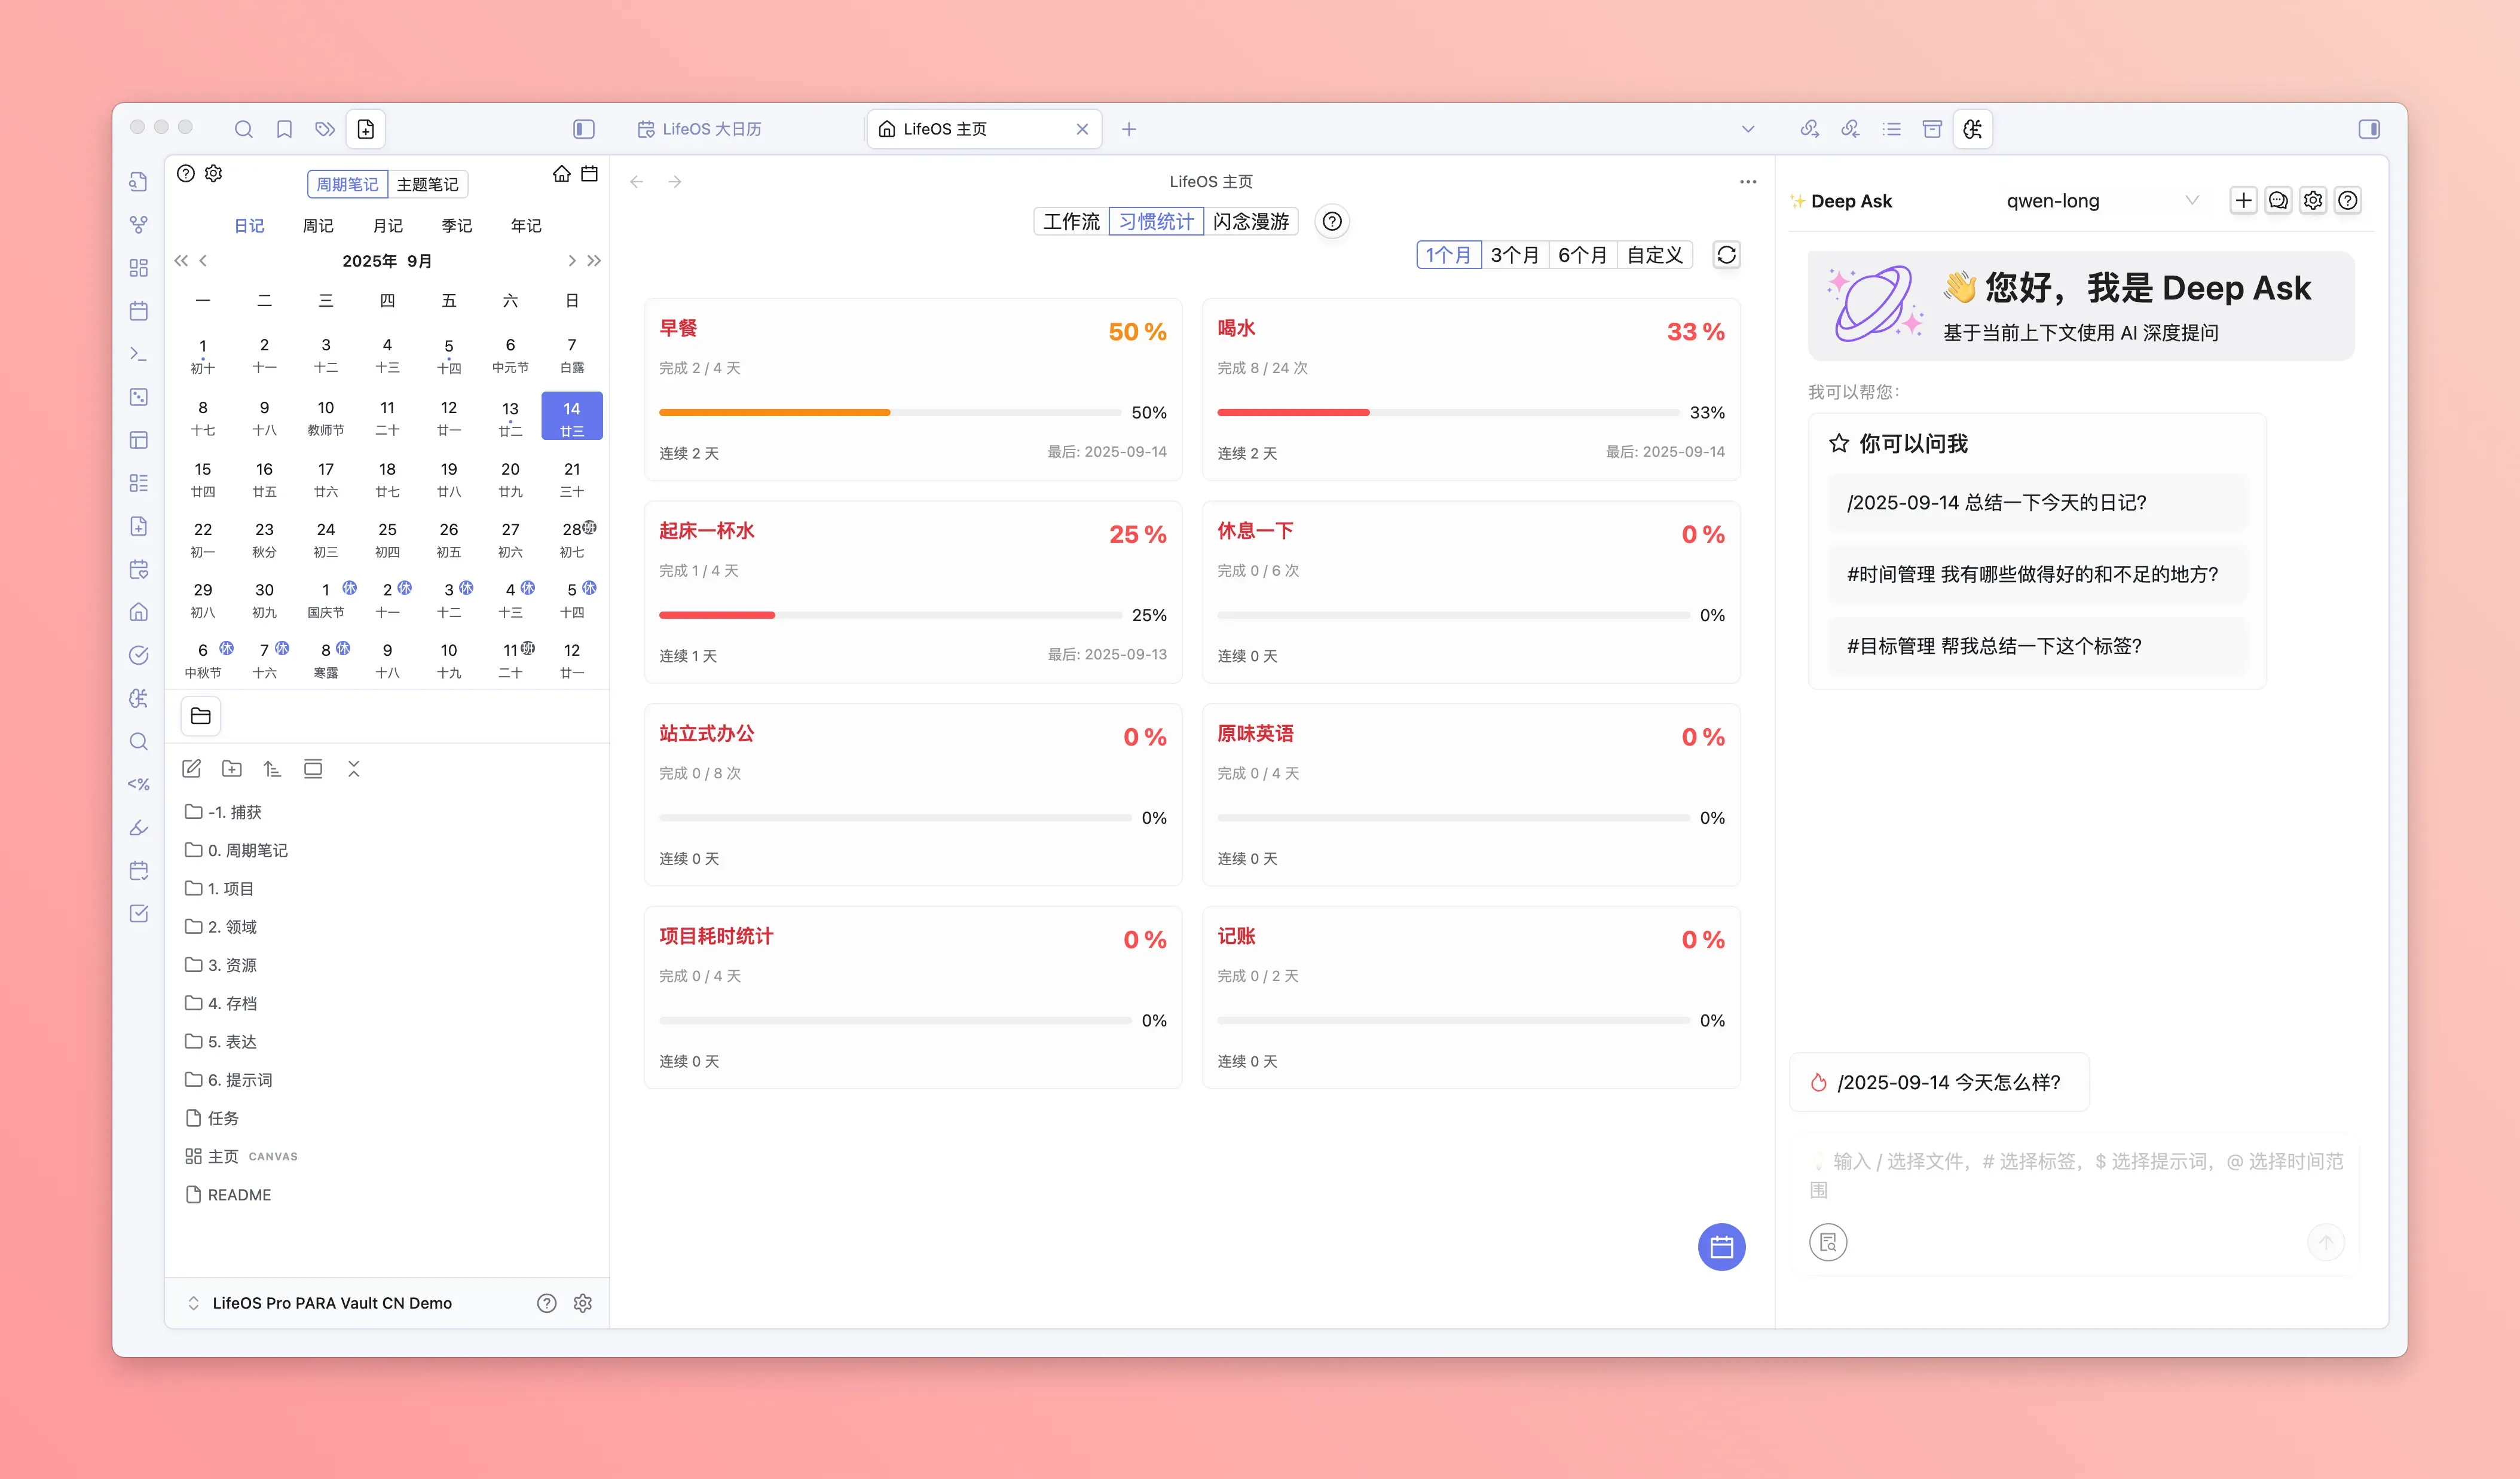Click the floating blue calendar button
This screenshot has width=2520, height=1479.
[1721, 1247]
